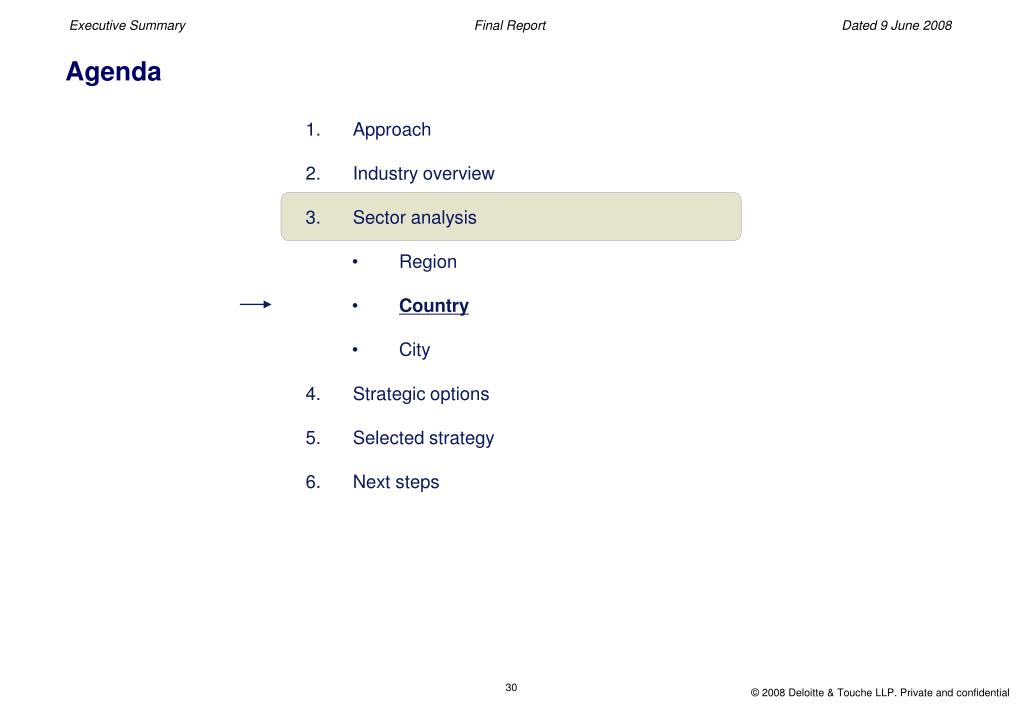Open the Next steps item
Image resolution: width=1023 pixels, height=708 pixels.
coord(396,482)
